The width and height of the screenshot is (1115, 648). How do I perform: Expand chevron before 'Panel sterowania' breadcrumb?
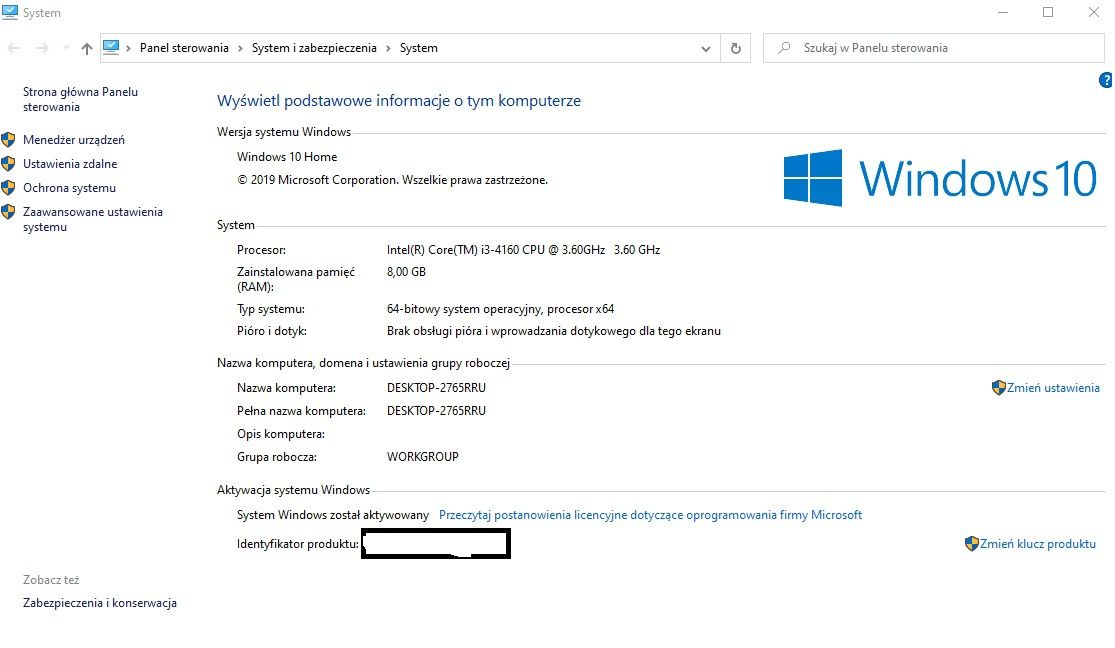129,48
